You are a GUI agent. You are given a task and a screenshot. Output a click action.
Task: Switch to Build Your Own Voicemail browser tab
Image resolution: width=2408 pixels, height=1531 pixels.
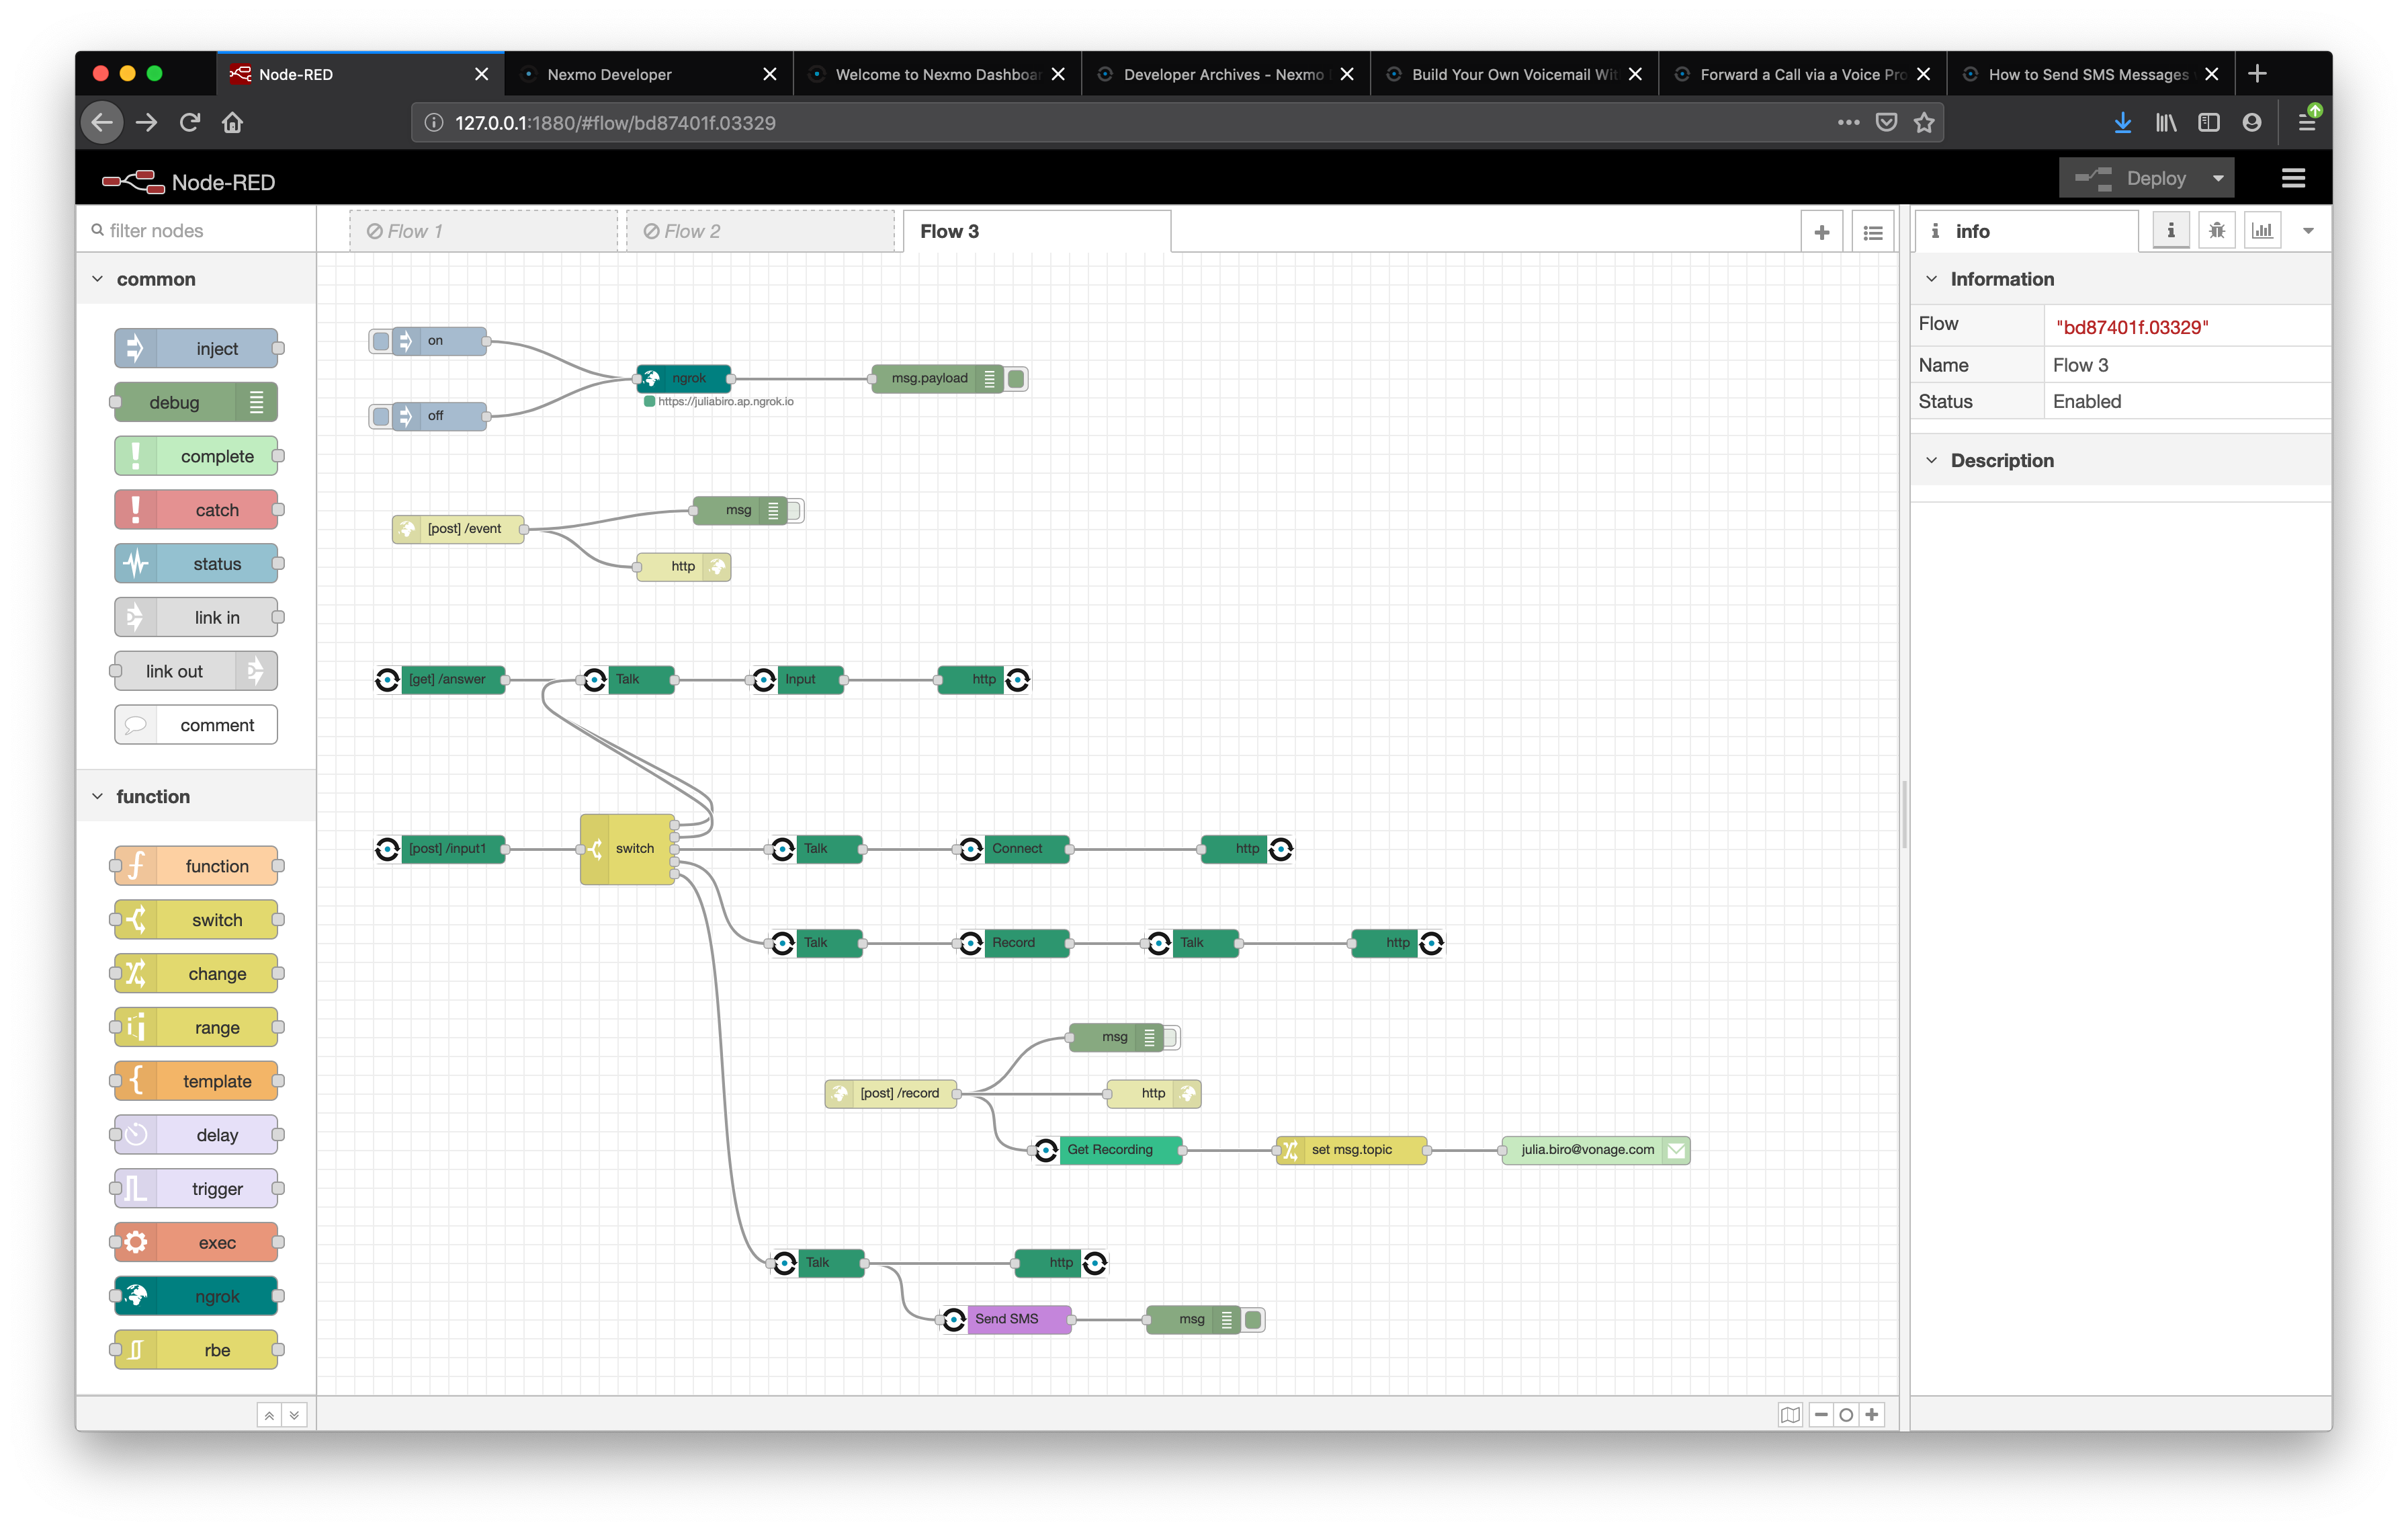(1513, 74)
